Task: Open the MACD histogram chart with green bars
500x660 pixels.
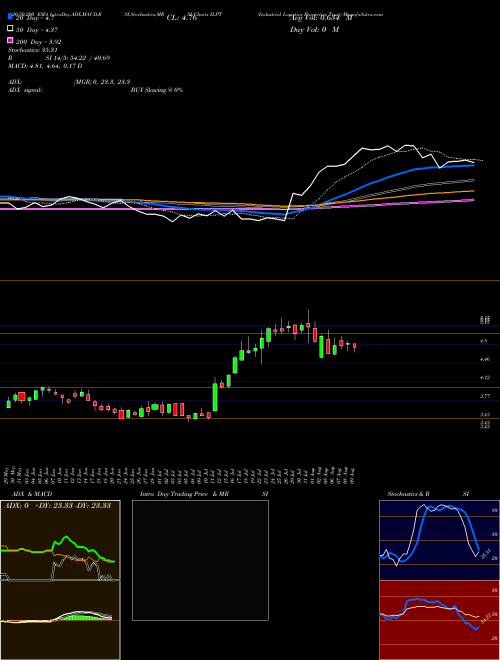Action: (x=60, y=620)
